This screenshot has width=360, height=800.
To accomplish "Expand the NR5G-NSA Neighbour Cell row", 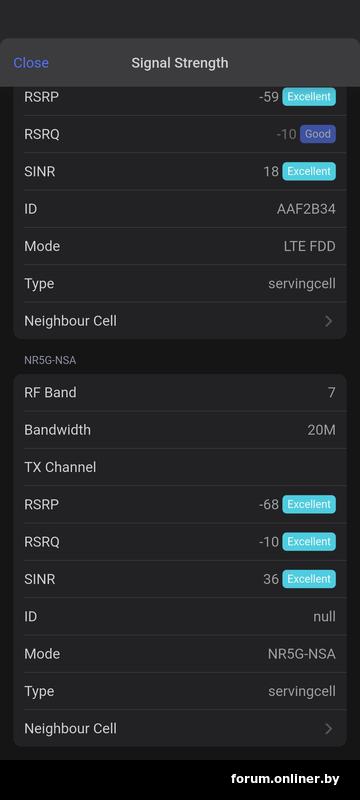I will [x=180, y=729].
